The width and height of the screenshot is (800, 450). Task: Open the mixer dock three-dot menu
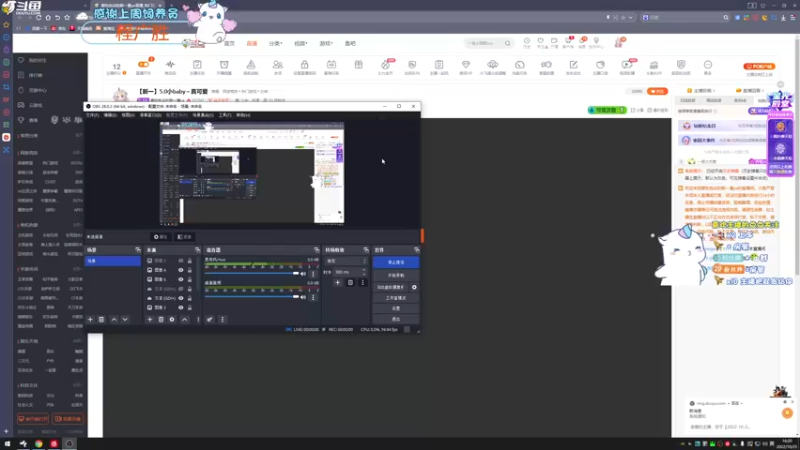pyautogui.click(x=222, y=319)
